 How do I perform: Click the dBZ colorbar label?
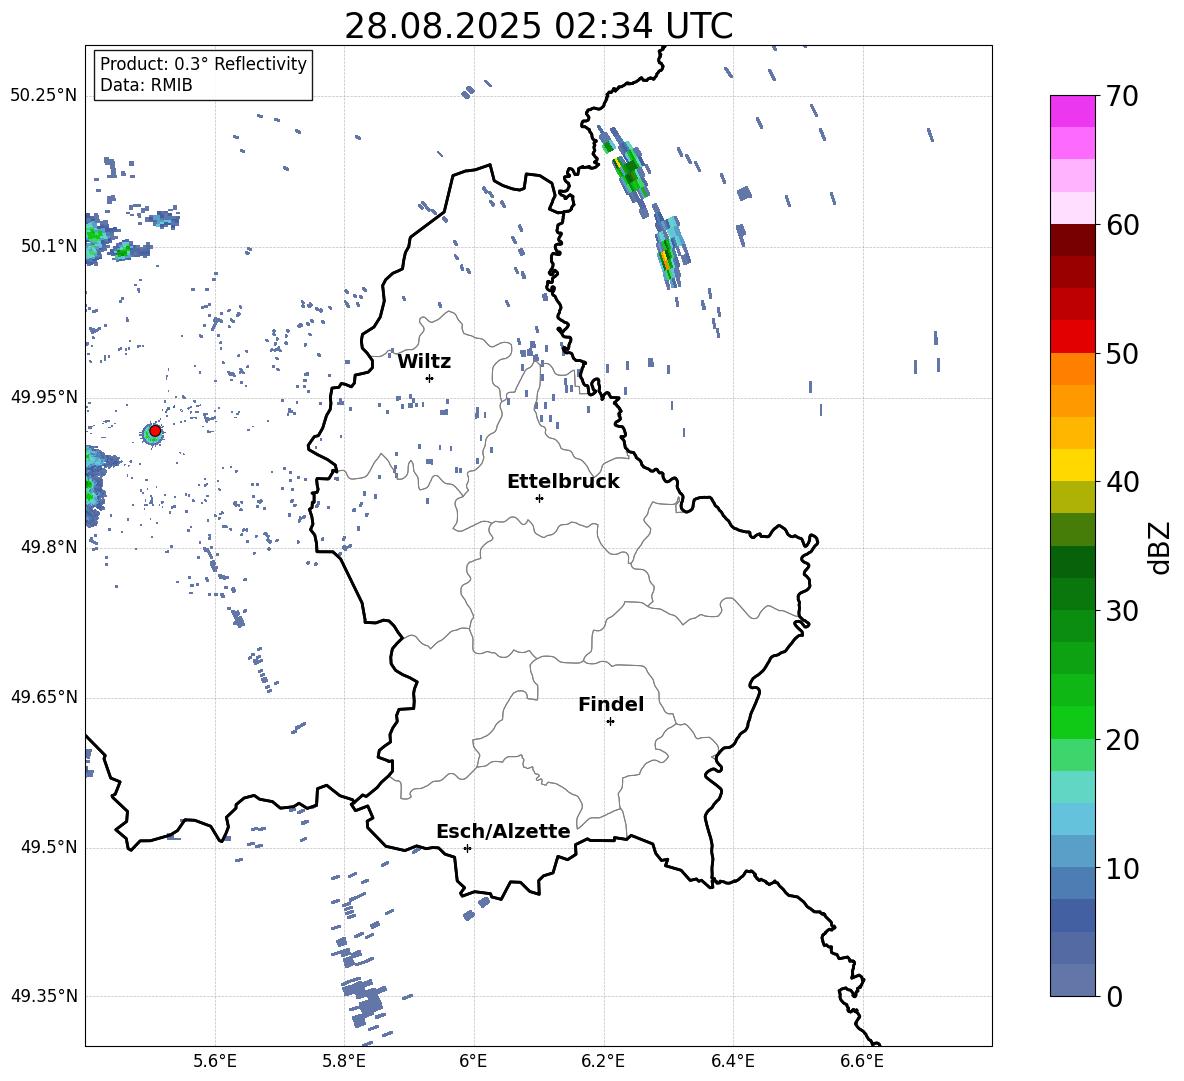pos(1159,548)
